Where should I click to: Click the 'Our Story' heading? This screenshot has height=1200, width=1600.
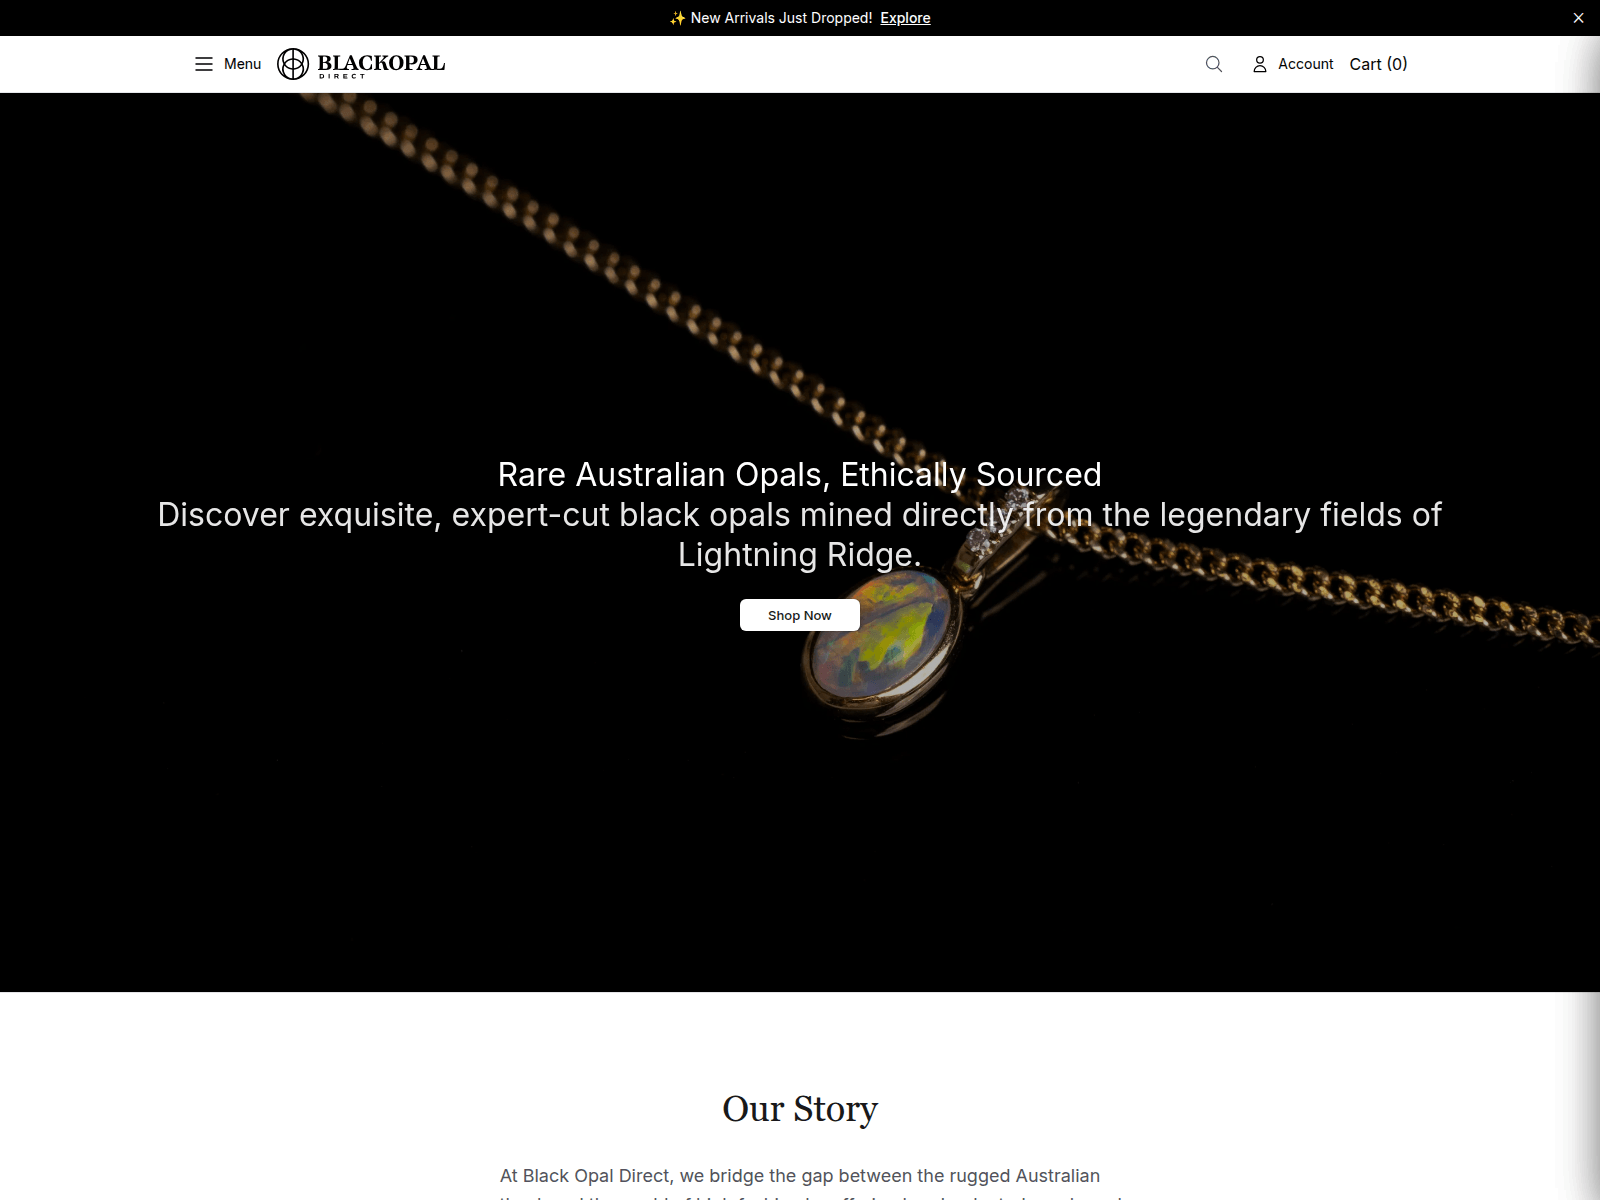(x=800, y=1109)
